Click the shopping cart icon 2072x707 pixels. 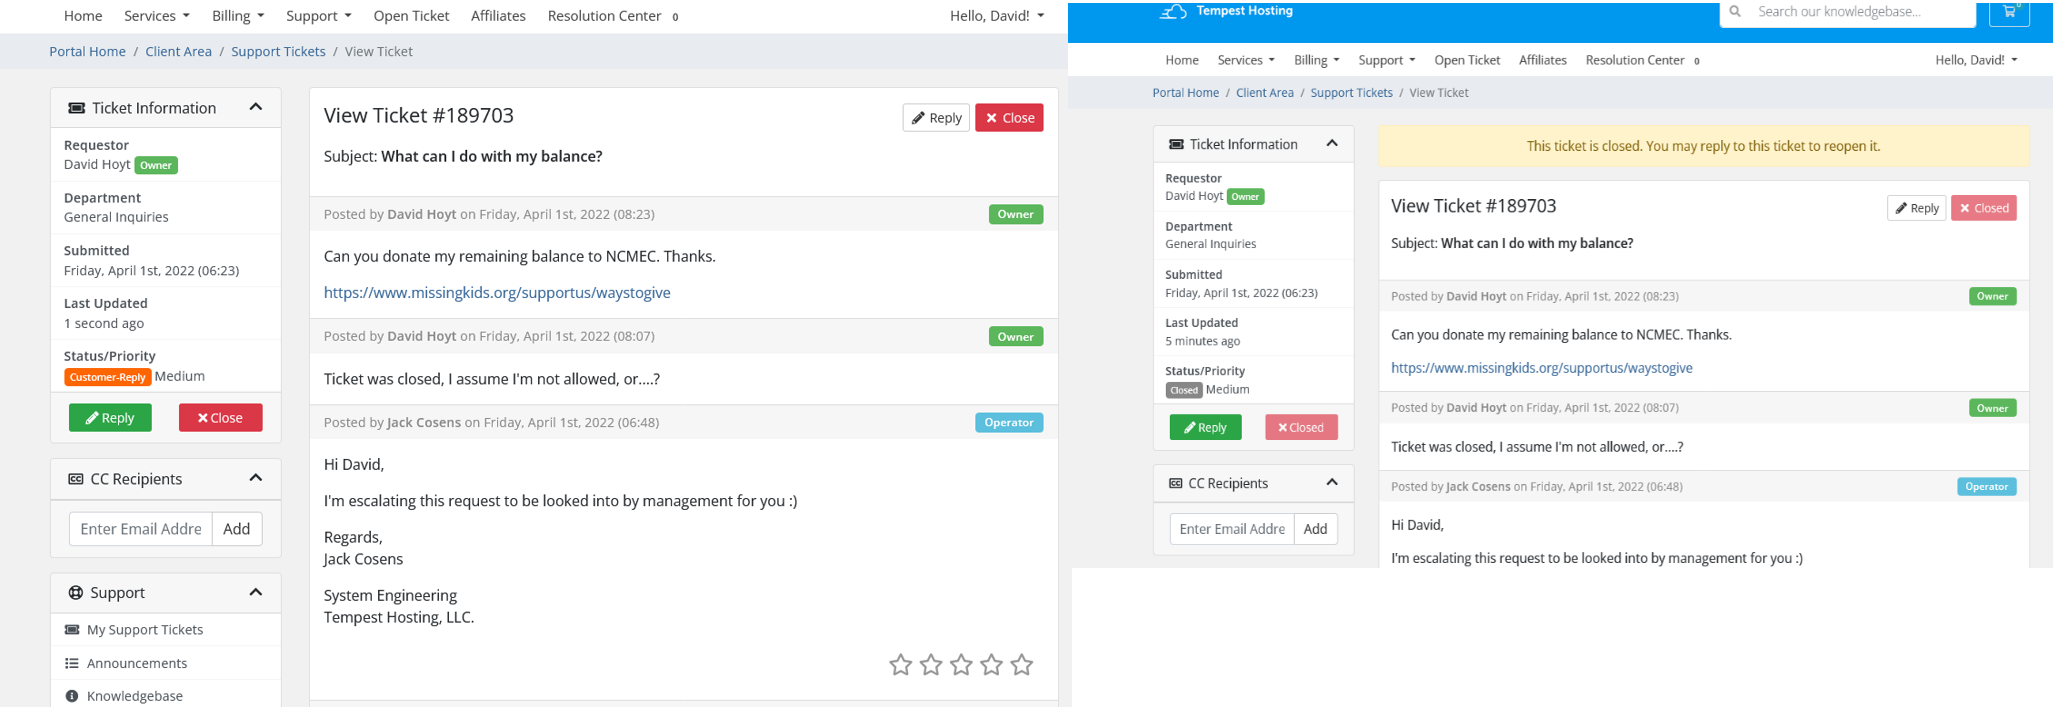click(2009, 12)
